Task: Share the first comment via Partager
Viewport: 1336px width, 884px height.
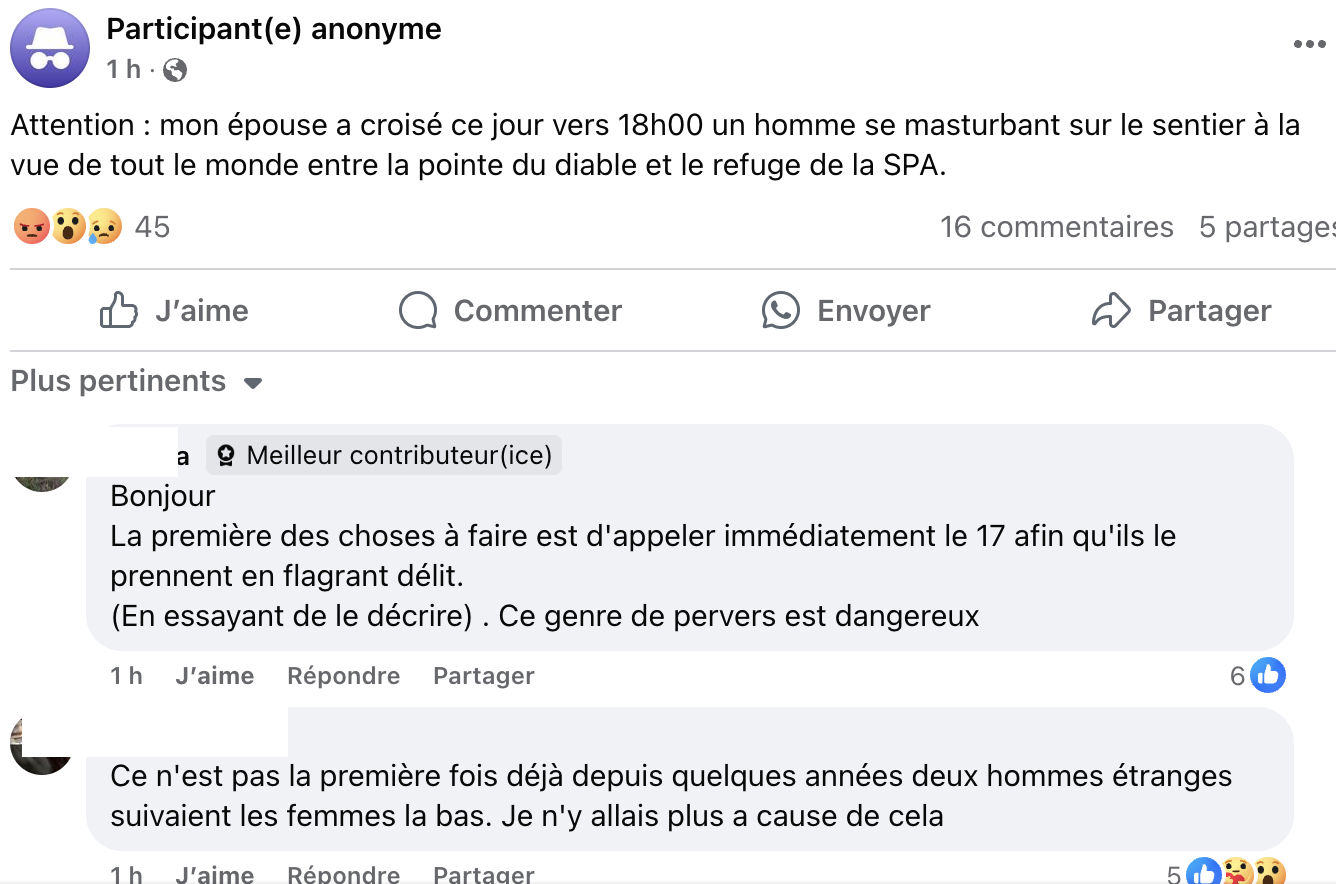Action: pyautogui.click(x=483, y=676)
